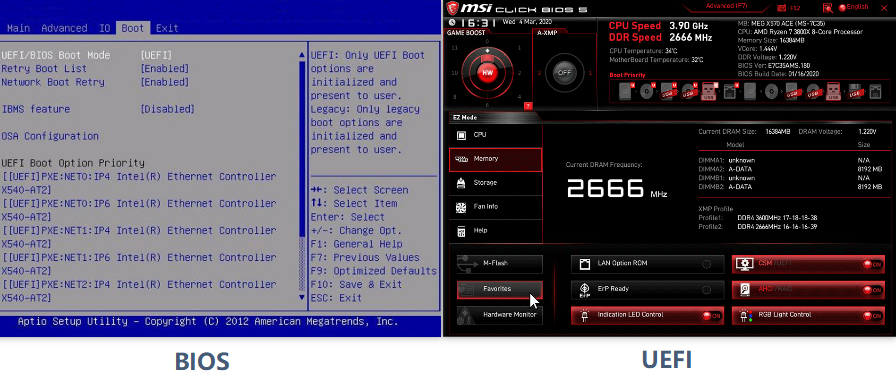Viewport: 896px width, 392px height.
Task: Turn off Indication LED Control
Action: pos(713,315)
